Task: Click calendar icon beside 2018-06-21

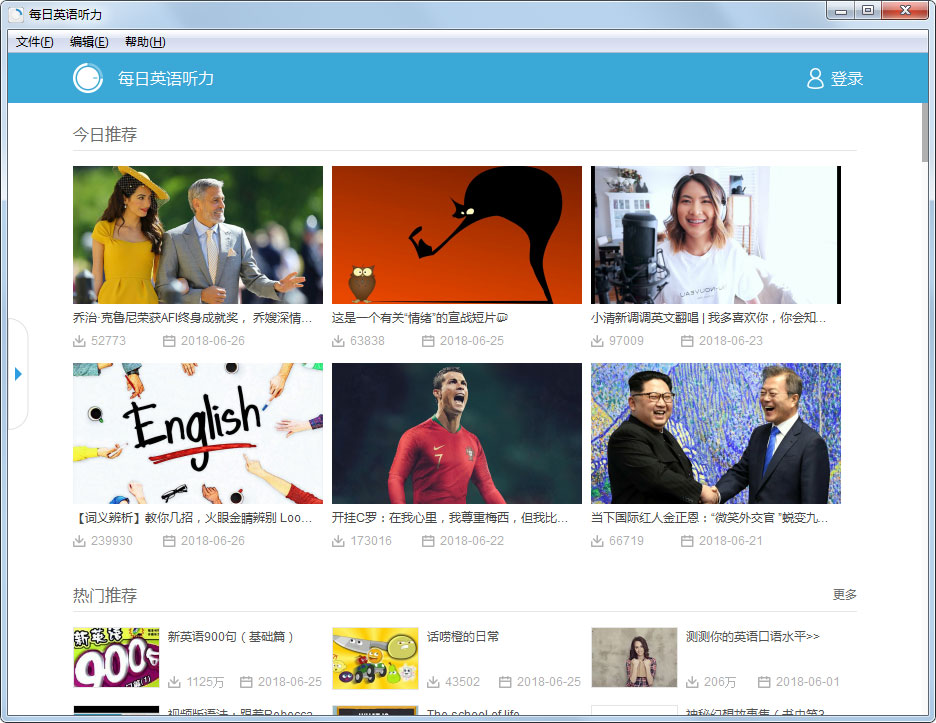Action: coord(687,541)
